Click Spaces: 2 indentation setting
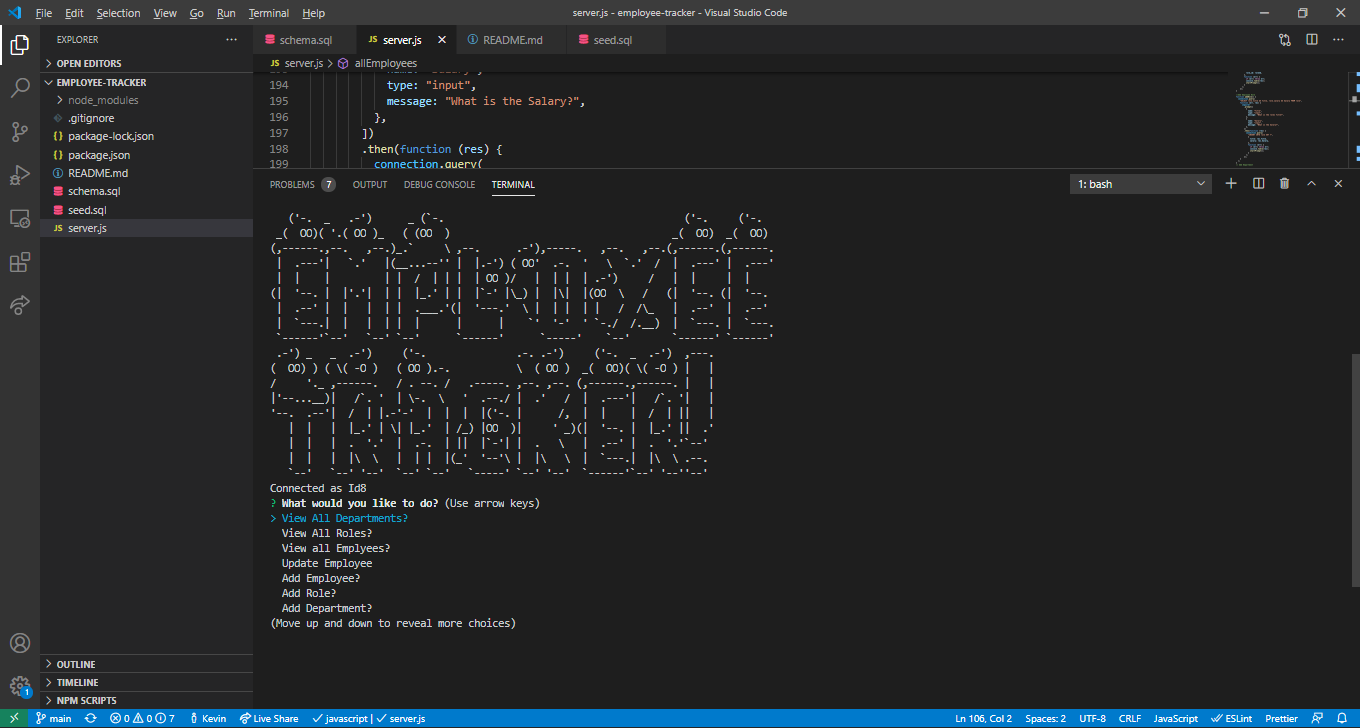 pos(1045,719)
